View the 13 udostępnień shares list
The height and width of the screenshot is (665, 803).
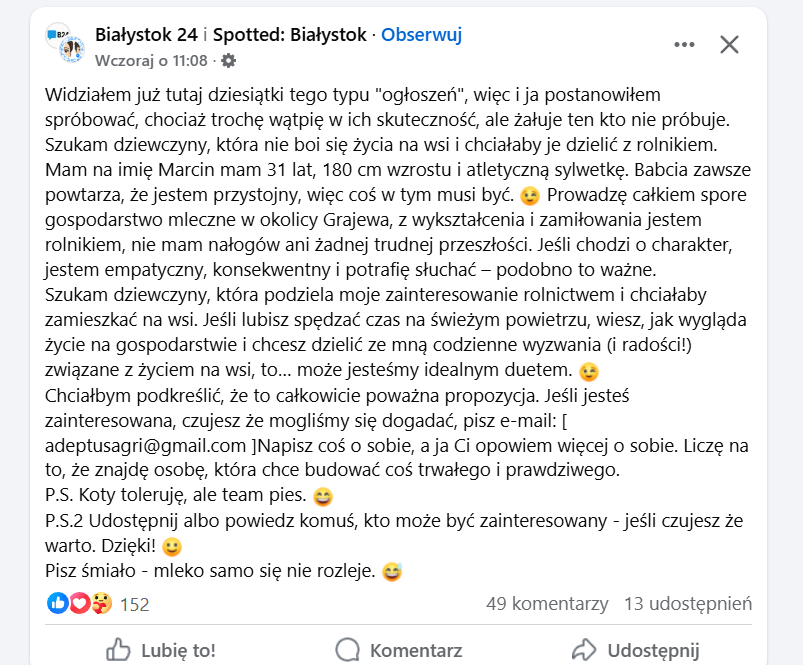(688, 604)
